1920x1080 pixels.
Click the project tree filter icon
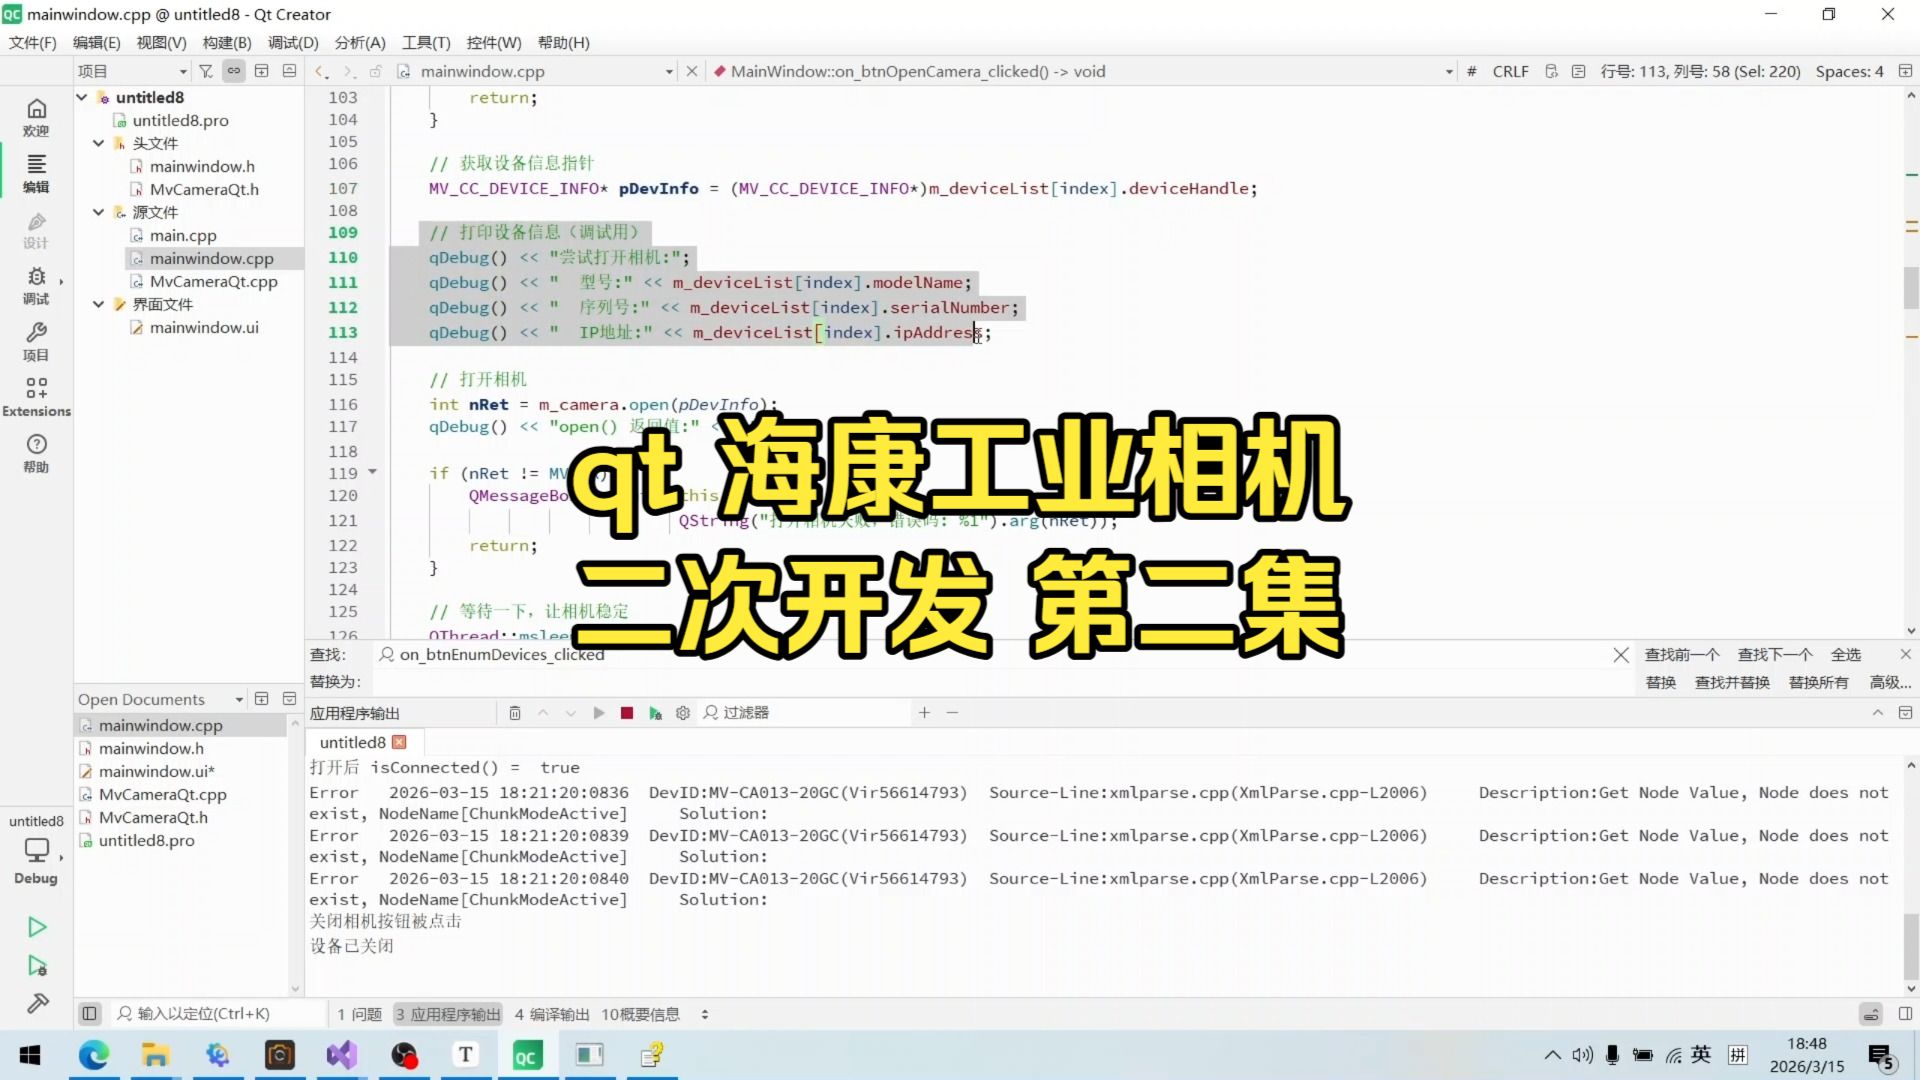click(206, 71)
